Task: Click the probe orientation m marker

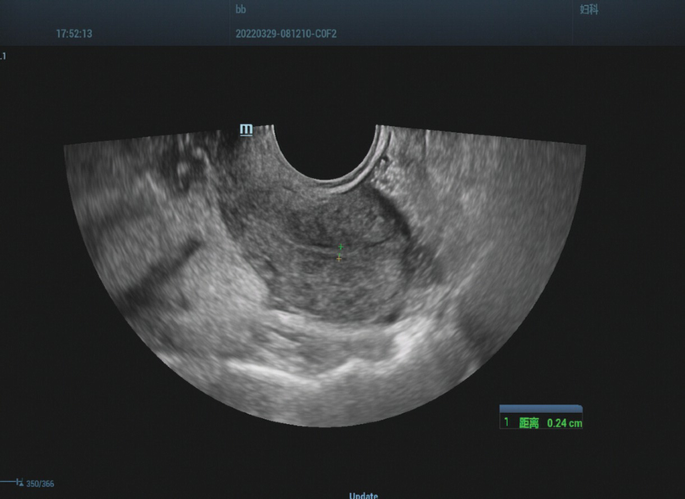Action: point(246,129)
